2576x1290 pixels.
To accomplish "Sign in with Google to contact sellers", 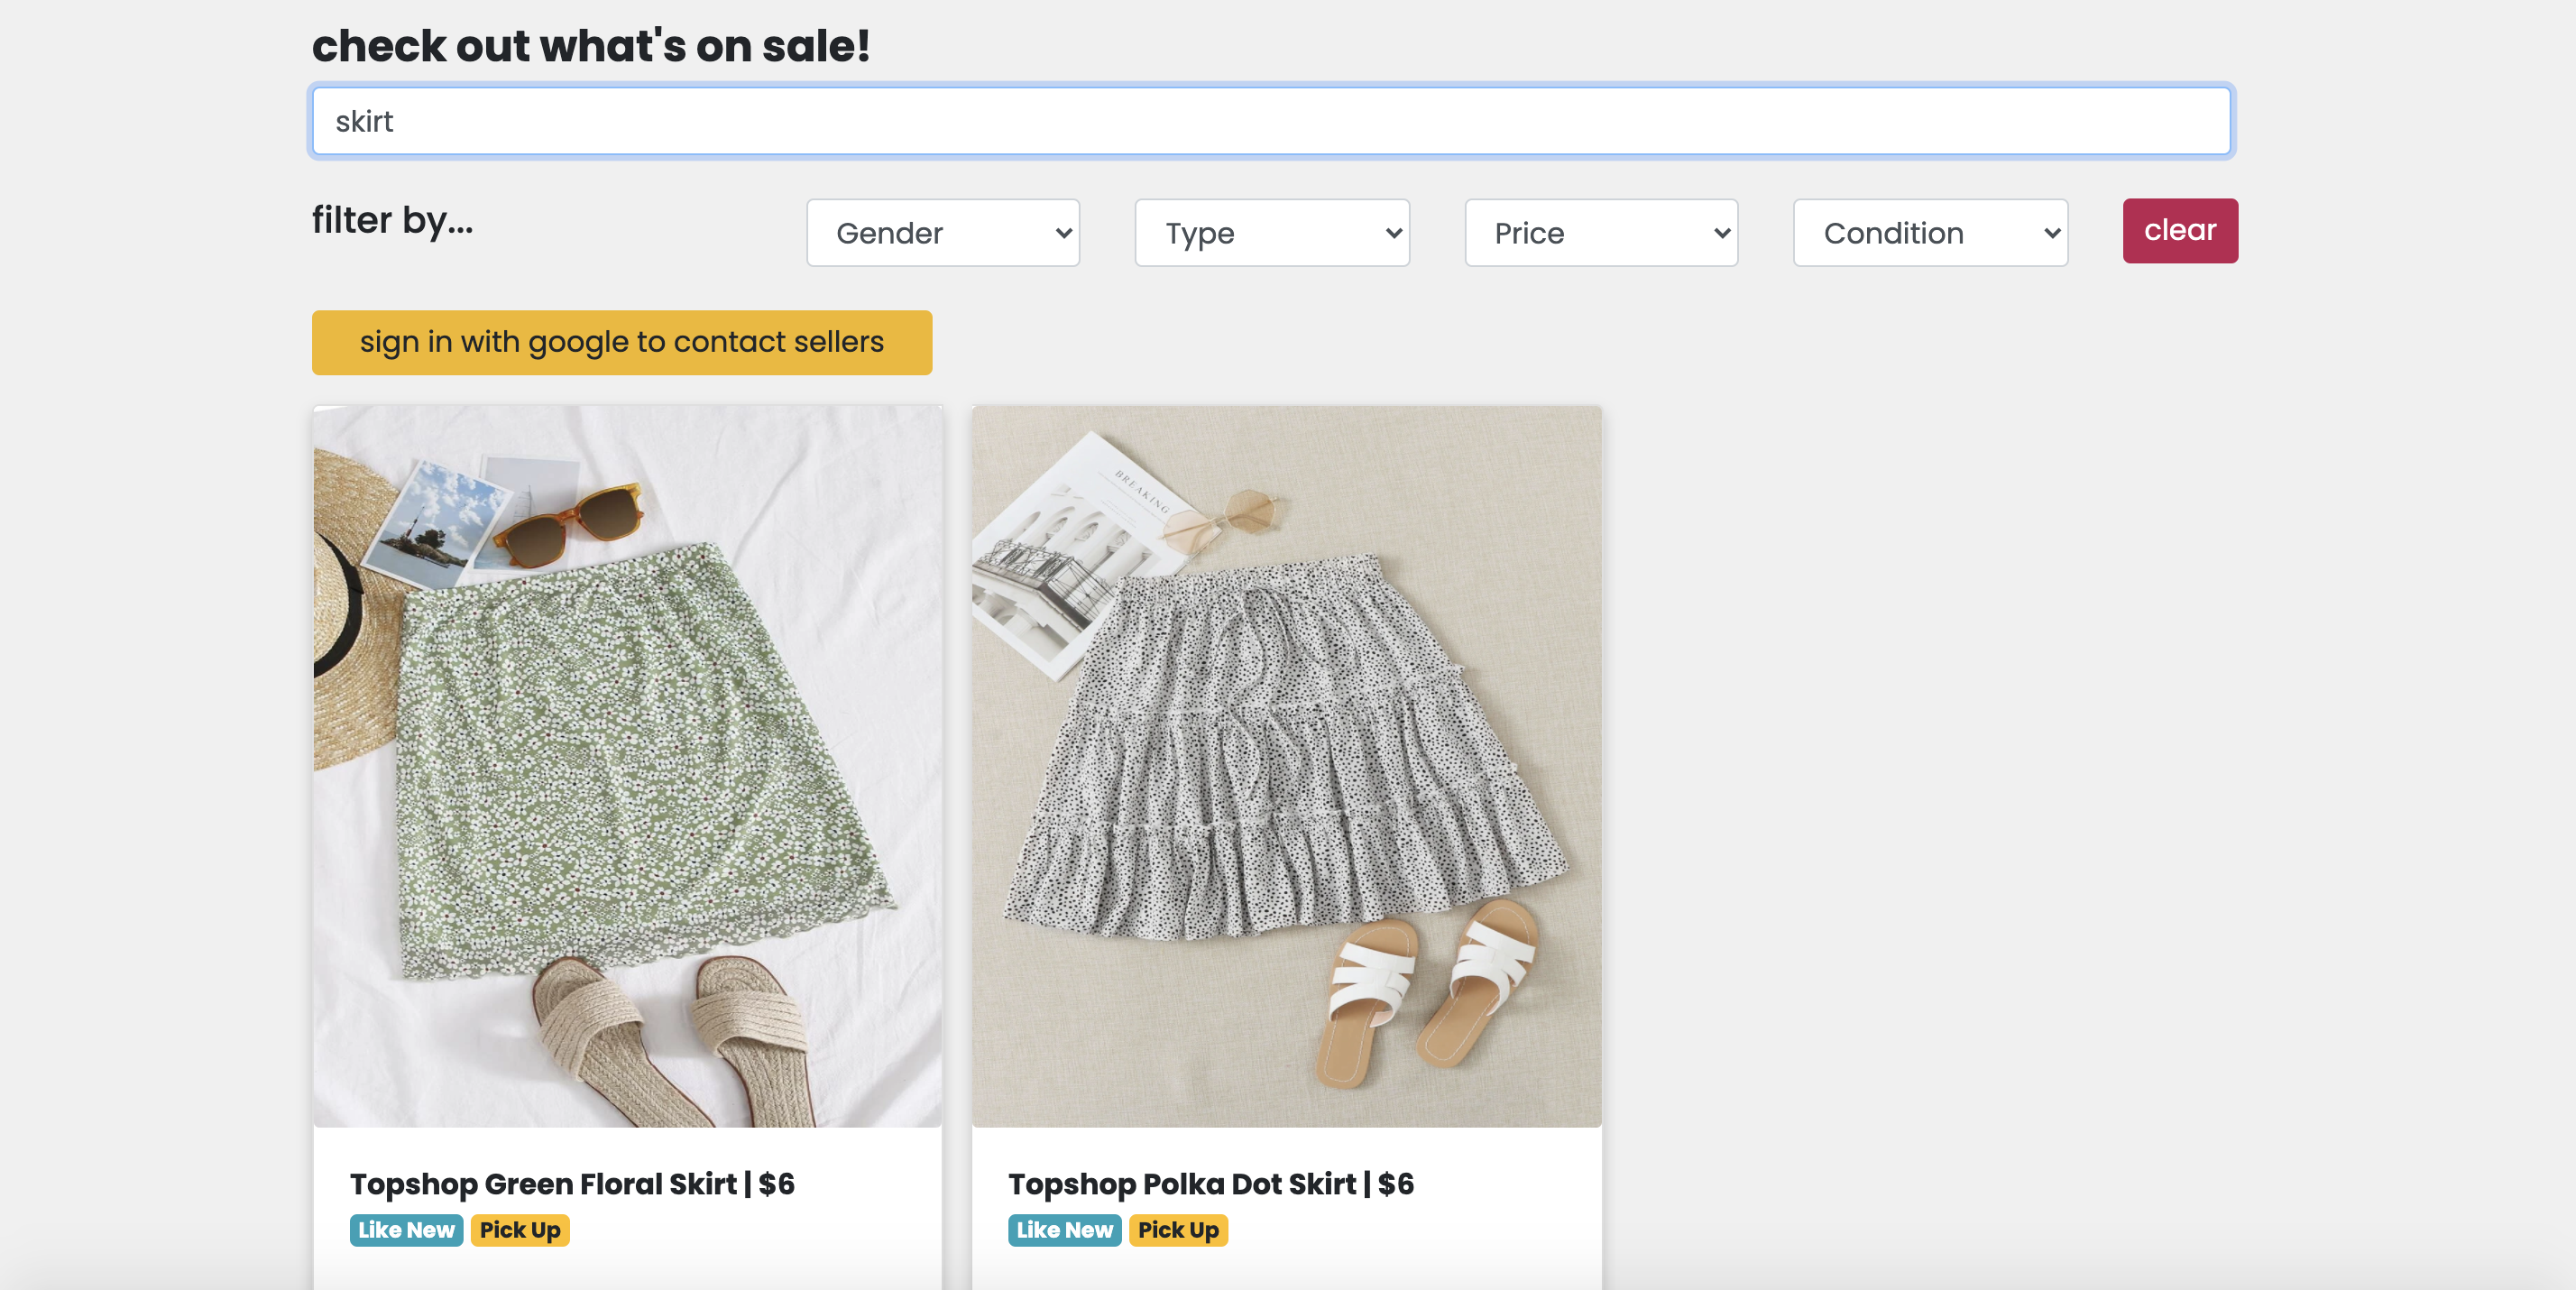I will point(621,342).
